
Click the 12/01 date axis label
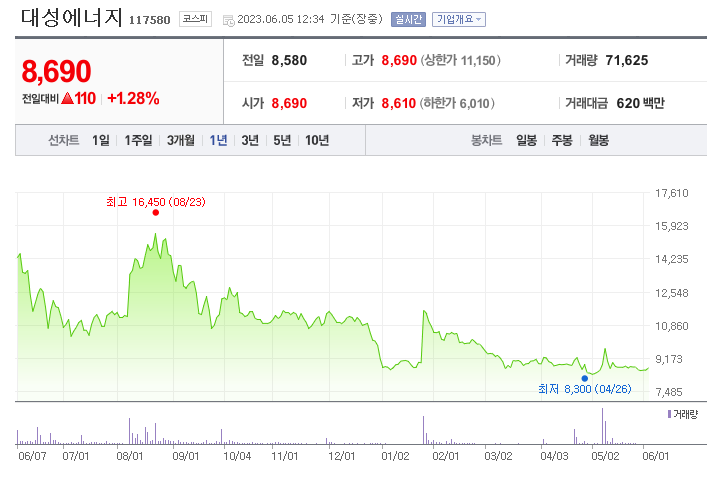[x=342, y=456]
